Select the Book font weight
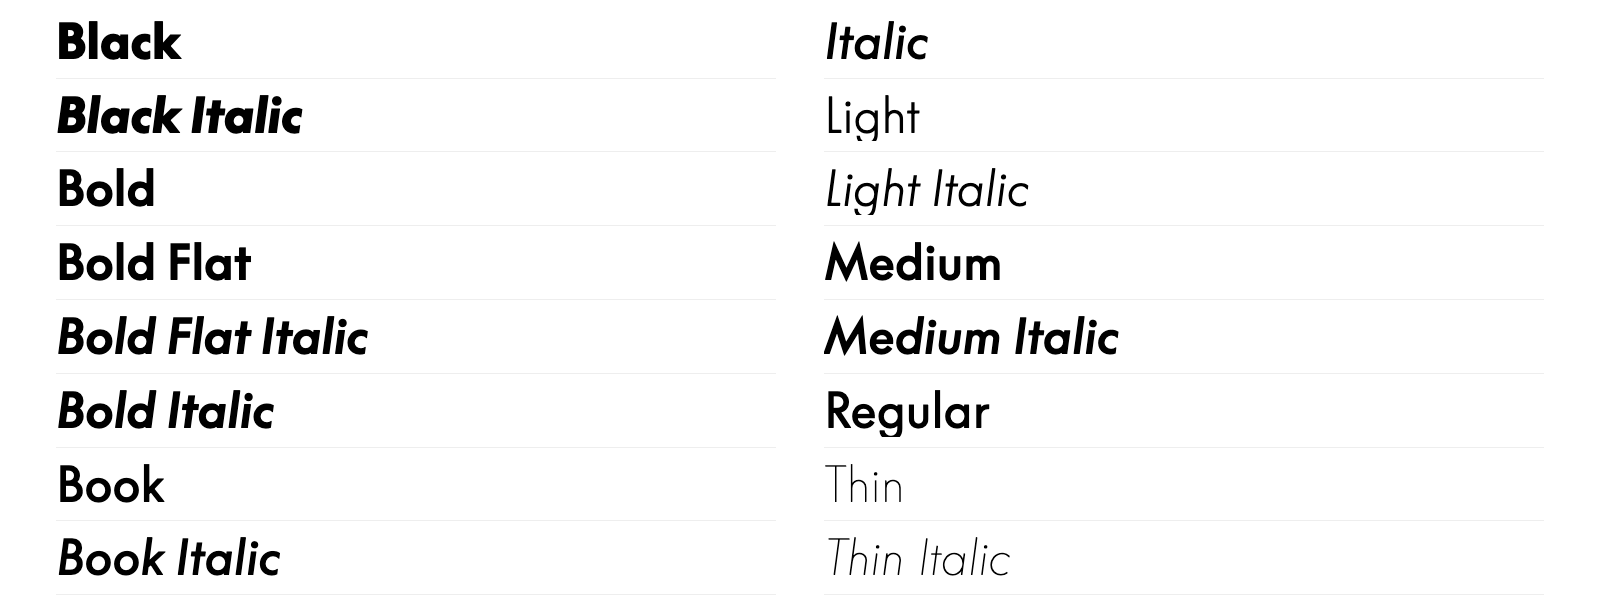 coord(111,485)
